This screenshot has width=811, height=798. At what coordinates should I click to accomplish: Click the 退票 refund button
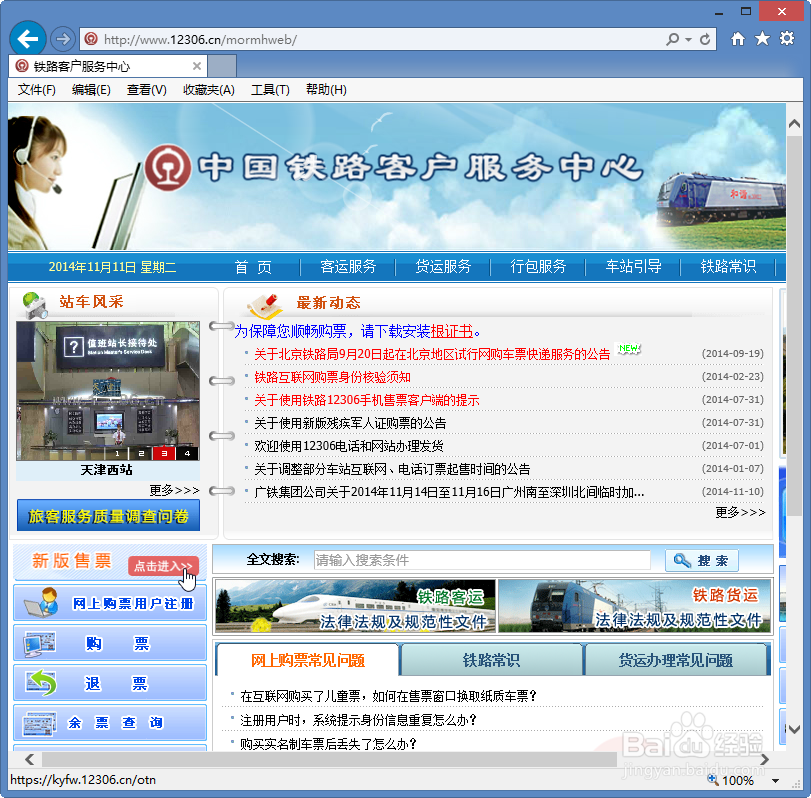[110, 683]
